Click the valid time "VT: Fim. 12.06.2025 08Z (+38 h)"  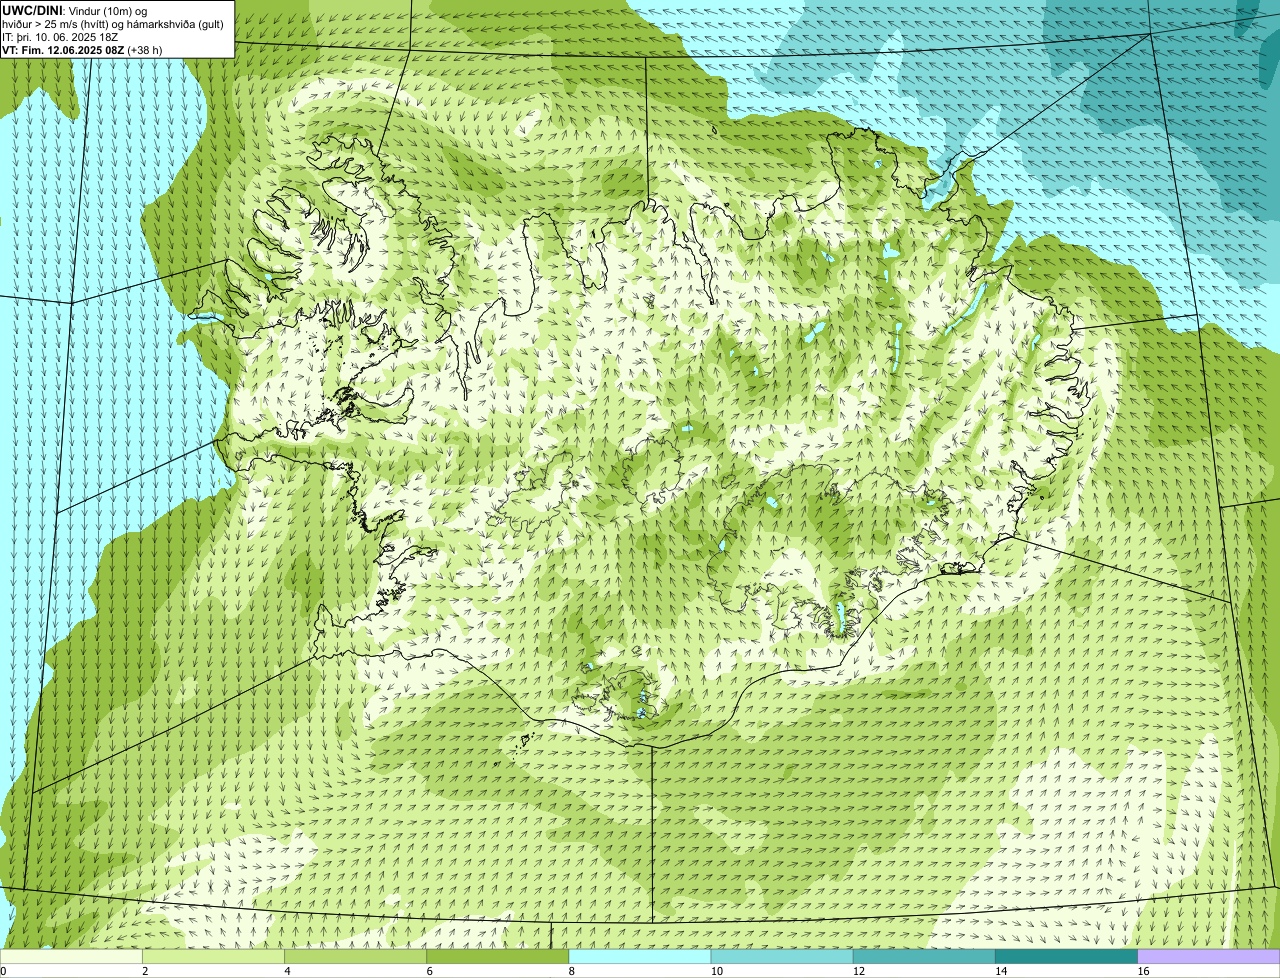[82, 49]
